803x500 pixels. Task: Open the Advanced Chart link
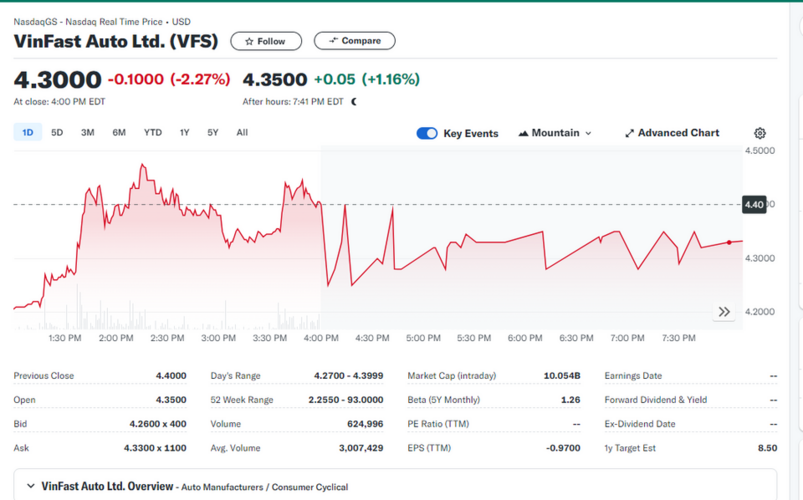point(672,133)
